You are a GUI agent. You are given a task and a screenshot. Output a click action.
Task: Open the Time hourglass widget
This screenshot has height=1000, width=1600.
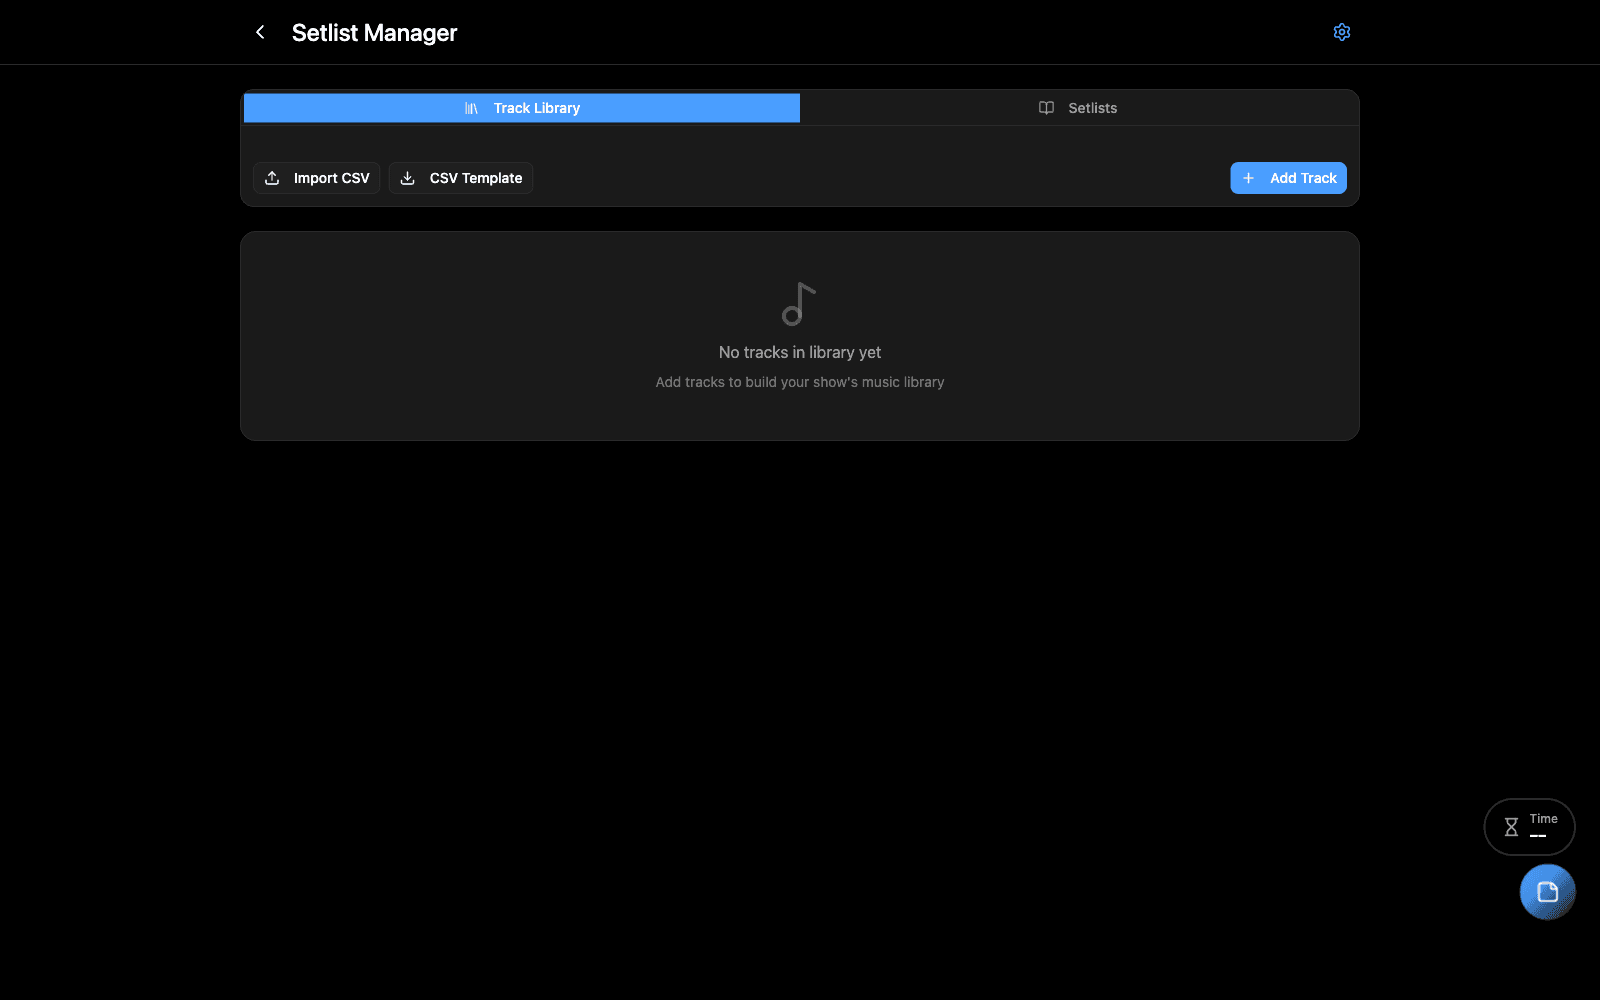coord(1529,827)
